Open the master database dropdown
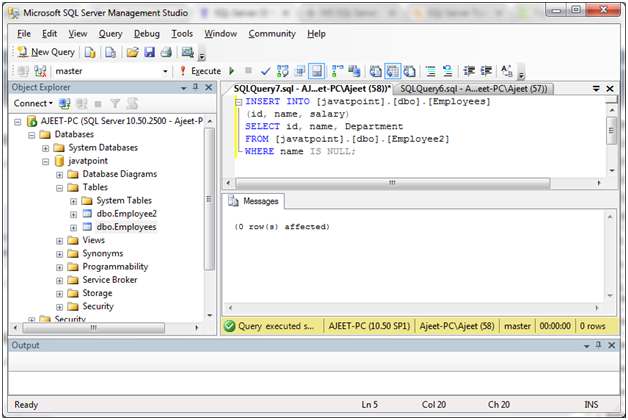Image resolution: width=628 pixels, height=420 pixels. (x=165, y=71)
